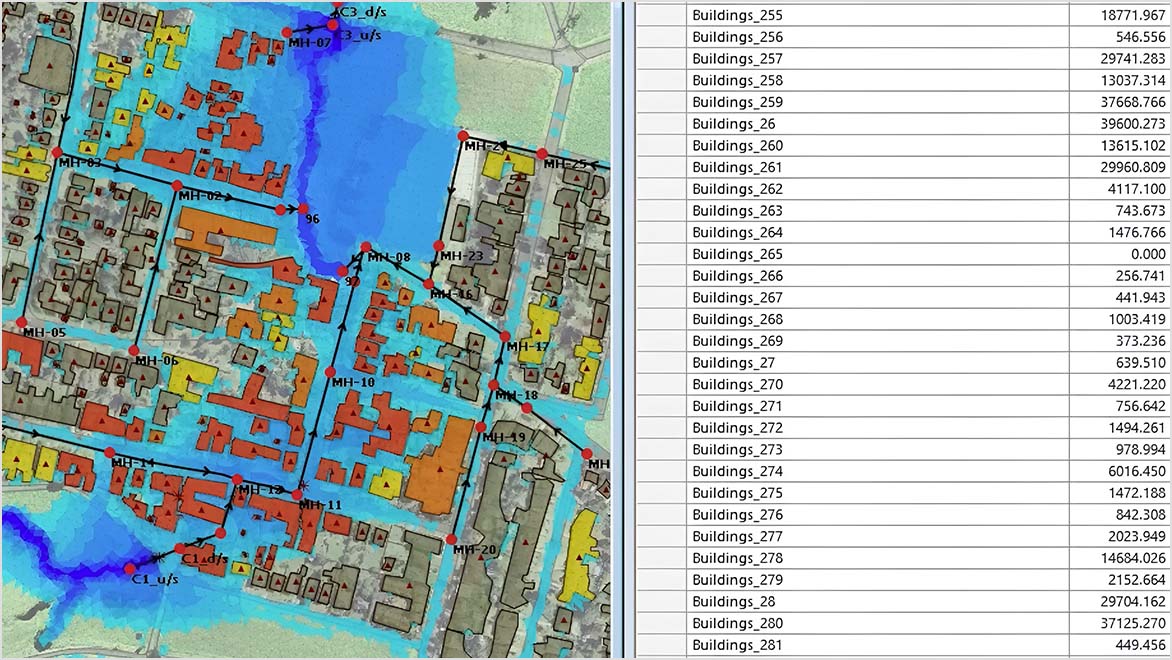Click the value cell 37125.270

1120,622
